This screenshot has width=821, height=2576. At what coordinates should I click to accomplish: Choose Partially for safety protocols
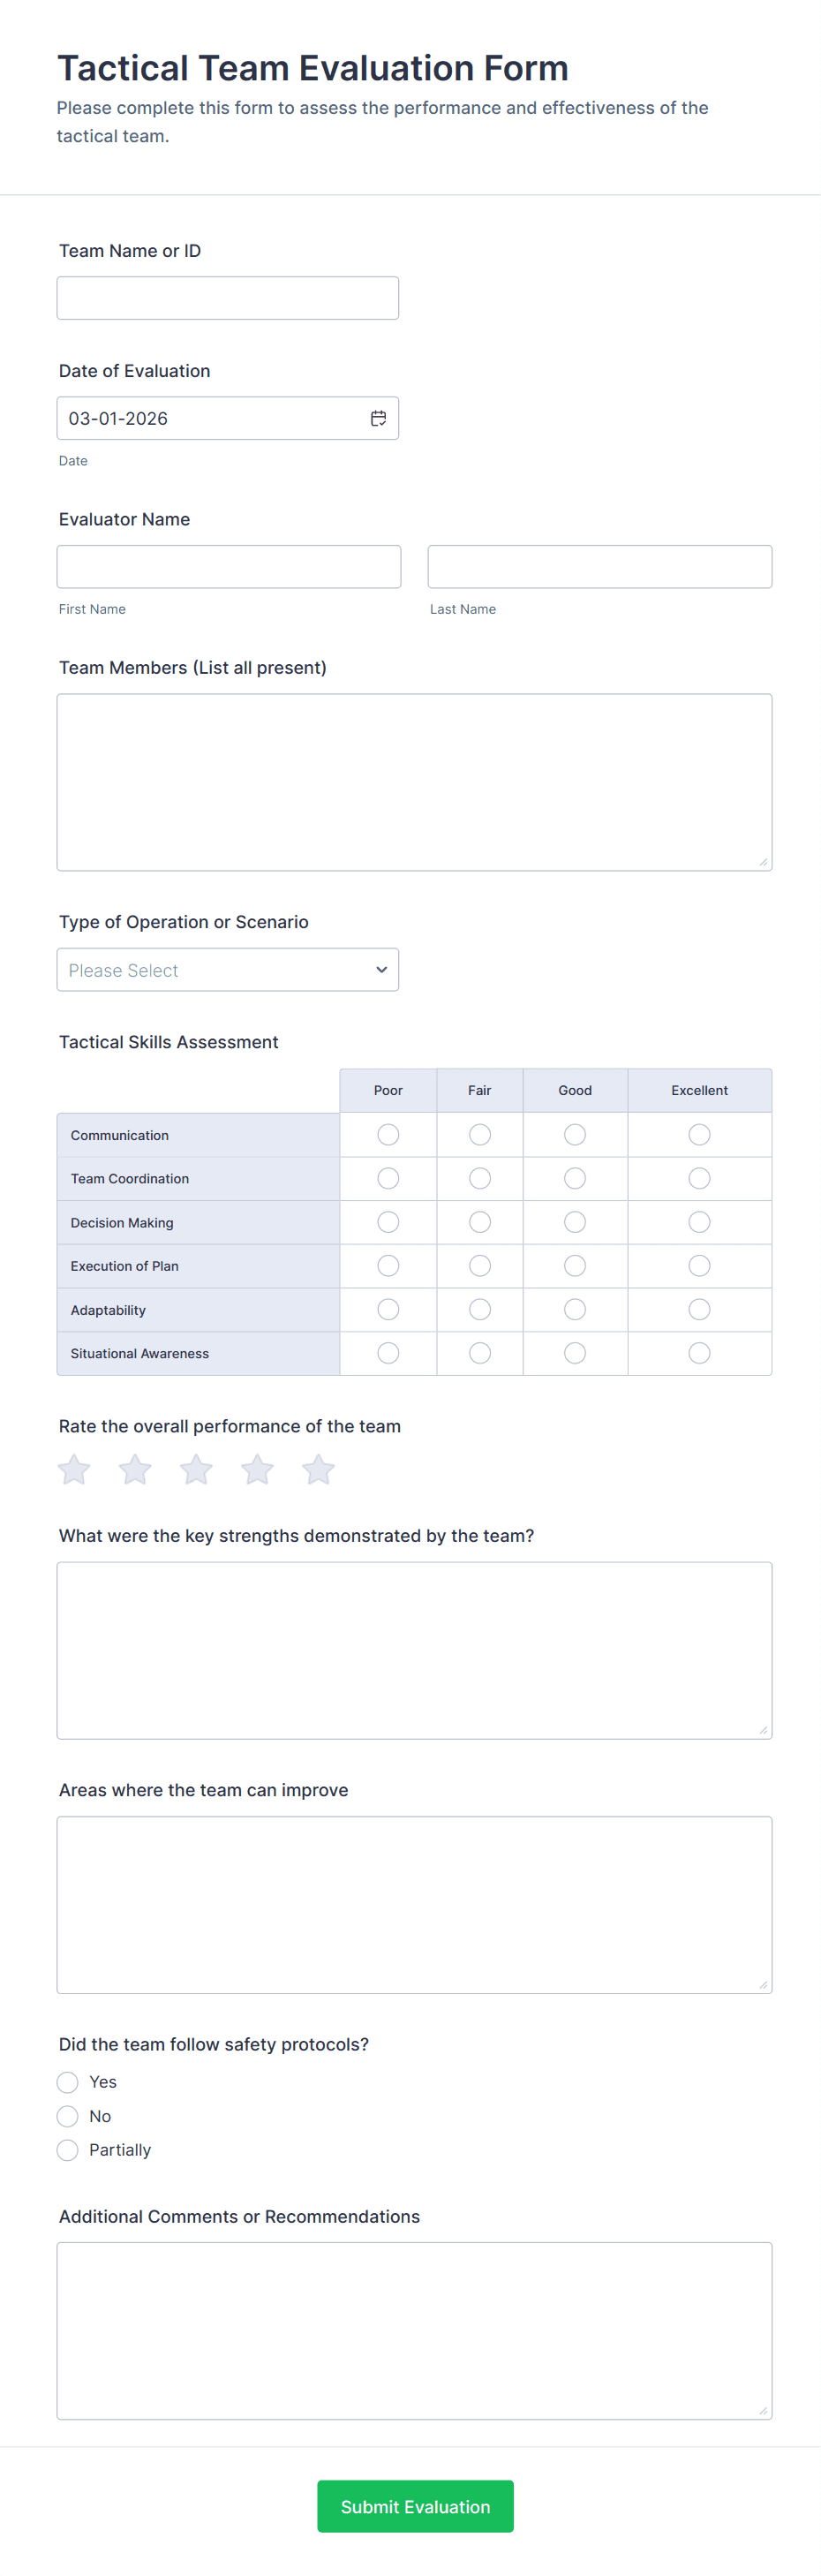(68, 2150)
